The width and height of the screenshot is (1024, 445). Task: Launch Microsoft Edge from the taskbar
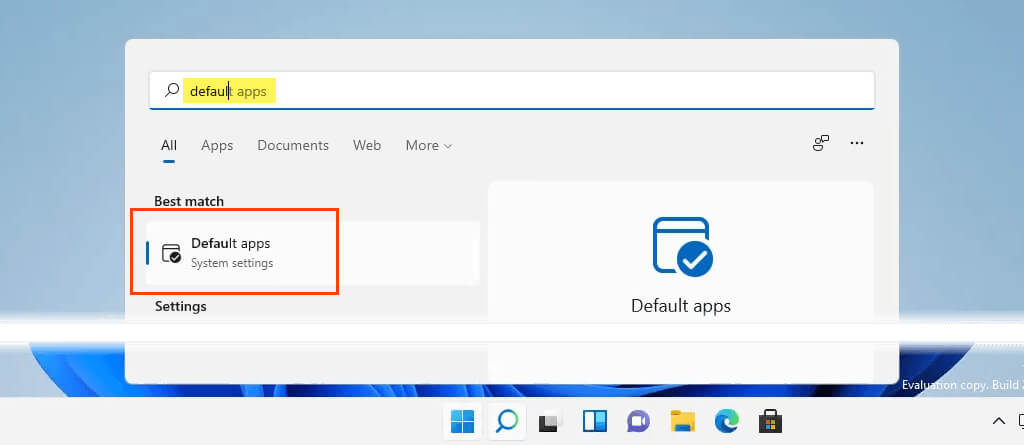click(x=726, y=421)
